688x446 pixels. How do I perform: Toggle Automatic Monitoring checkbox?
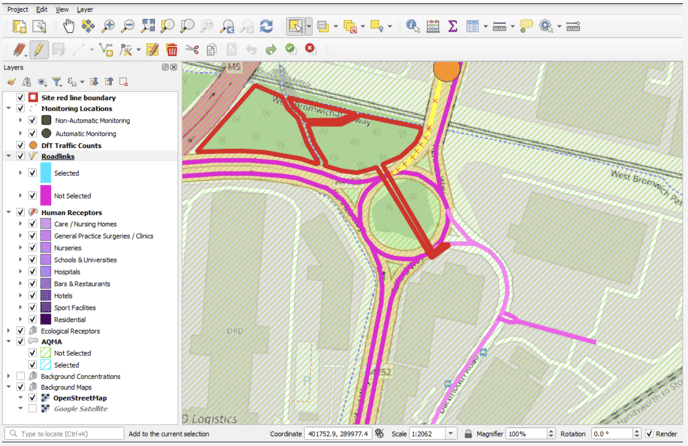tap(32, 133)
